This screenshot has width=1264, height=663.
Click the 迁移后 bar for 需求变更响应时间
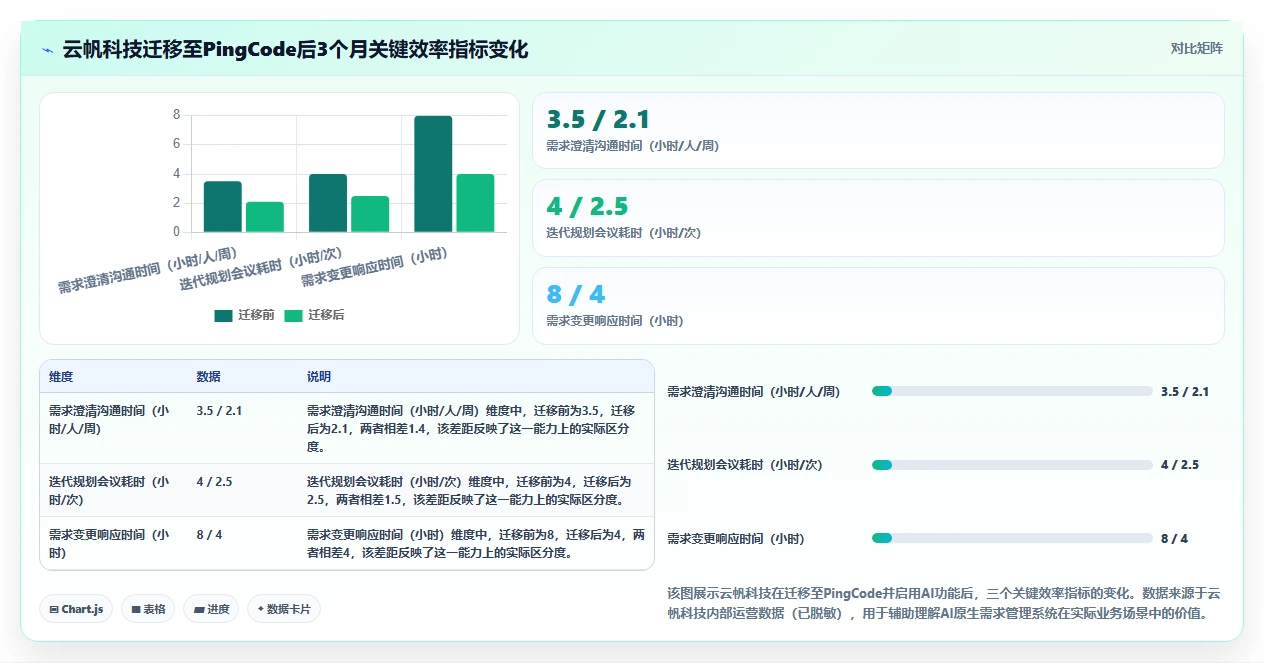tap(475, 203)
